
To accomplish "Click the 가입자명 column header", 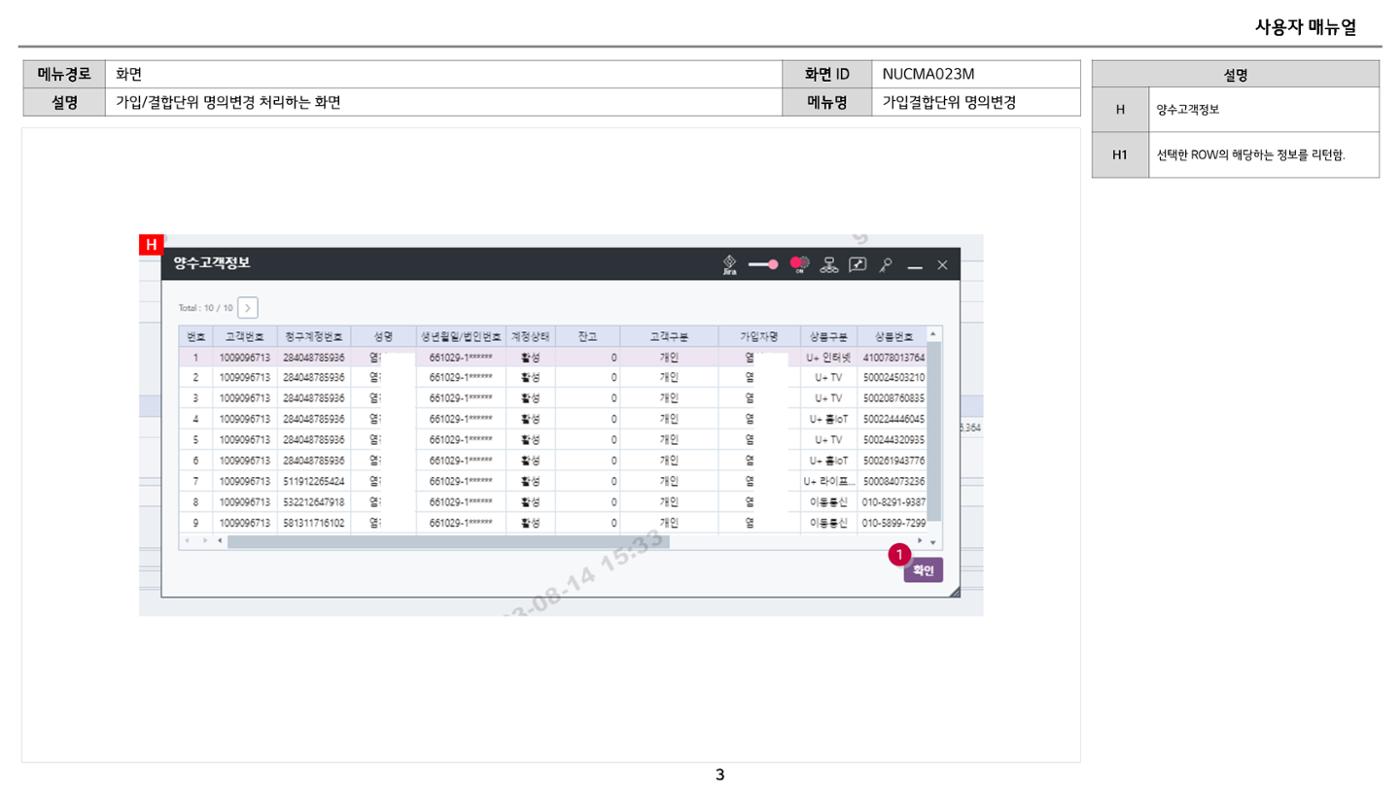I will [x=758, y=336].
